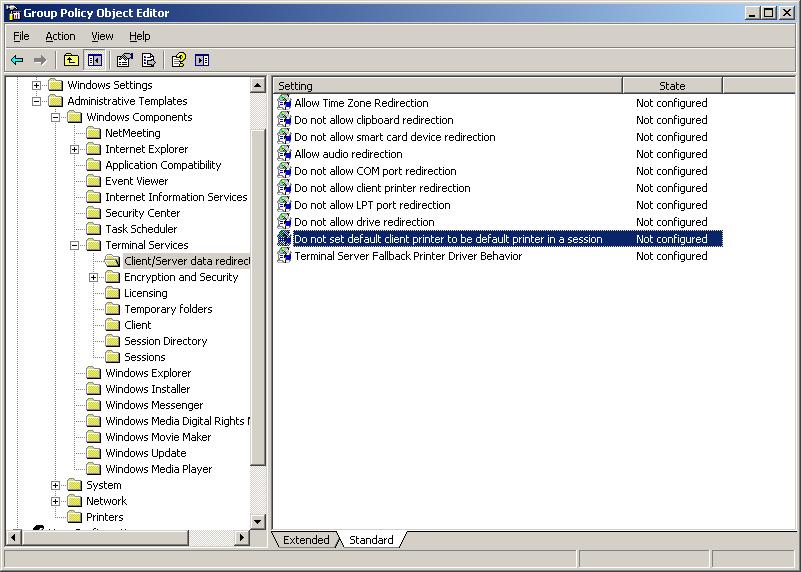Select the Windows Explorer tree item
801x572 pixels.
pos(148,373)
